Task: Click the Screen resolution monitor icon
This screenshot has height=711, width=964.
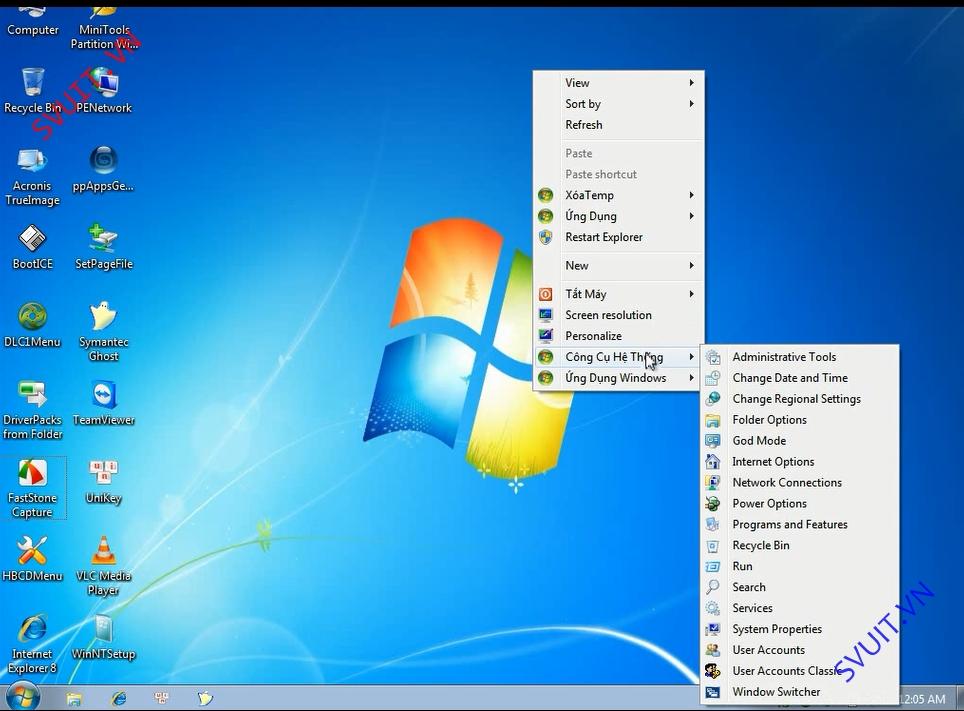Action: click(x=545, y=315)
